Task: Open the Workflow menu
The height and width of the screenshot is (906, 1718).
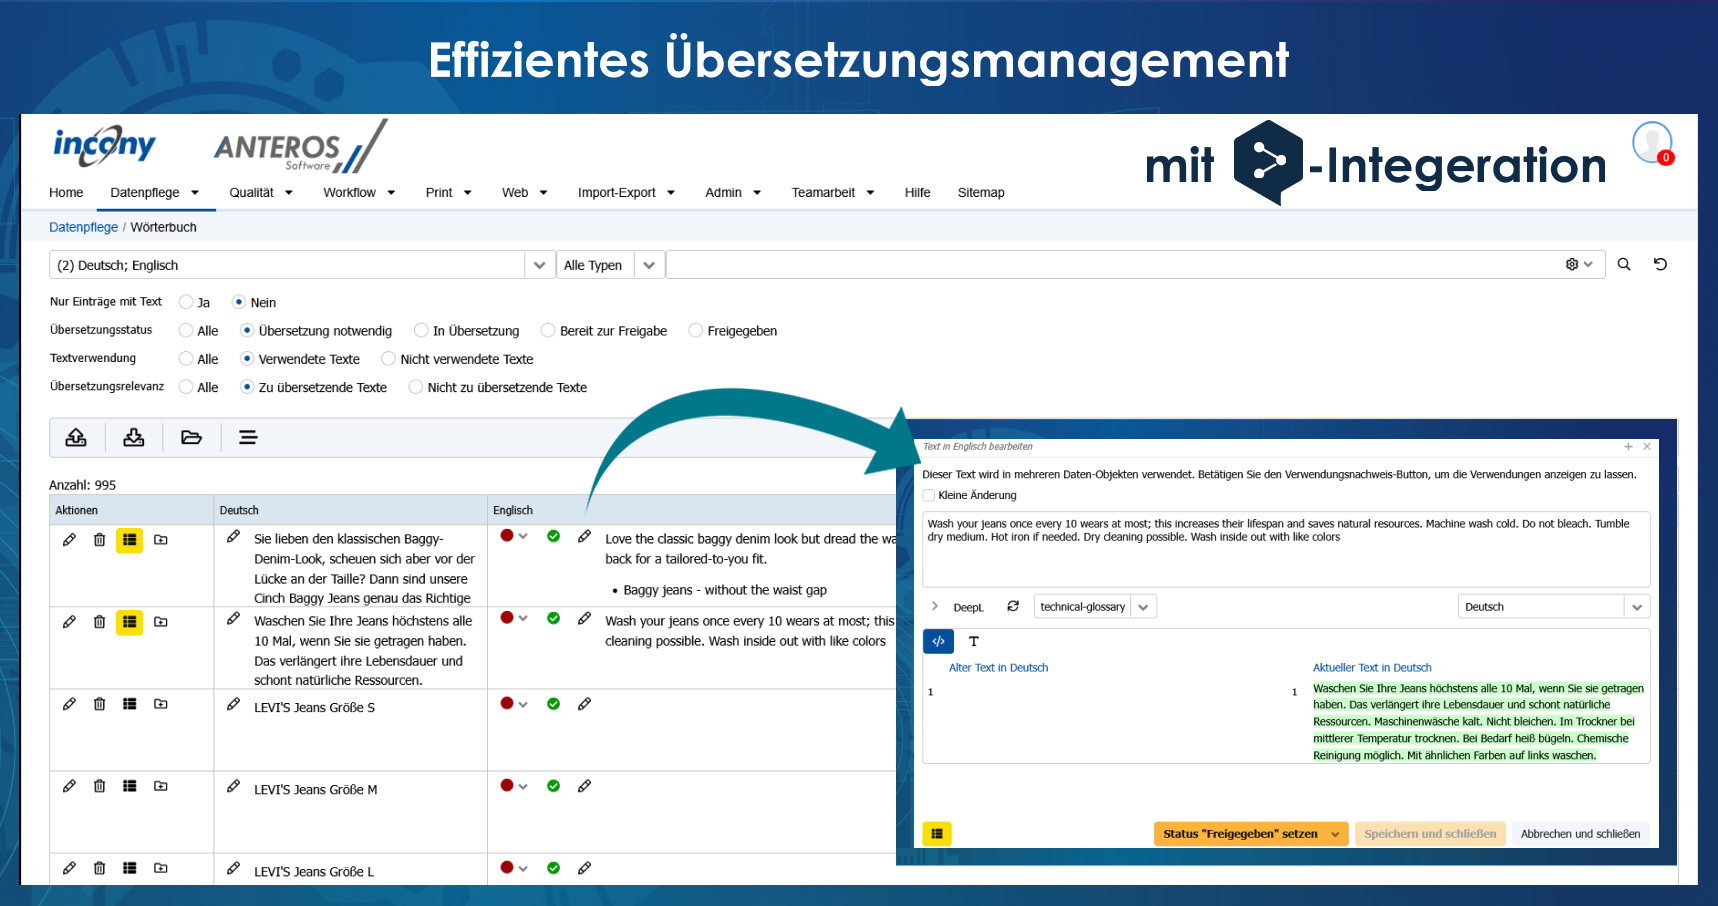Action: click(x=359, y=193)
